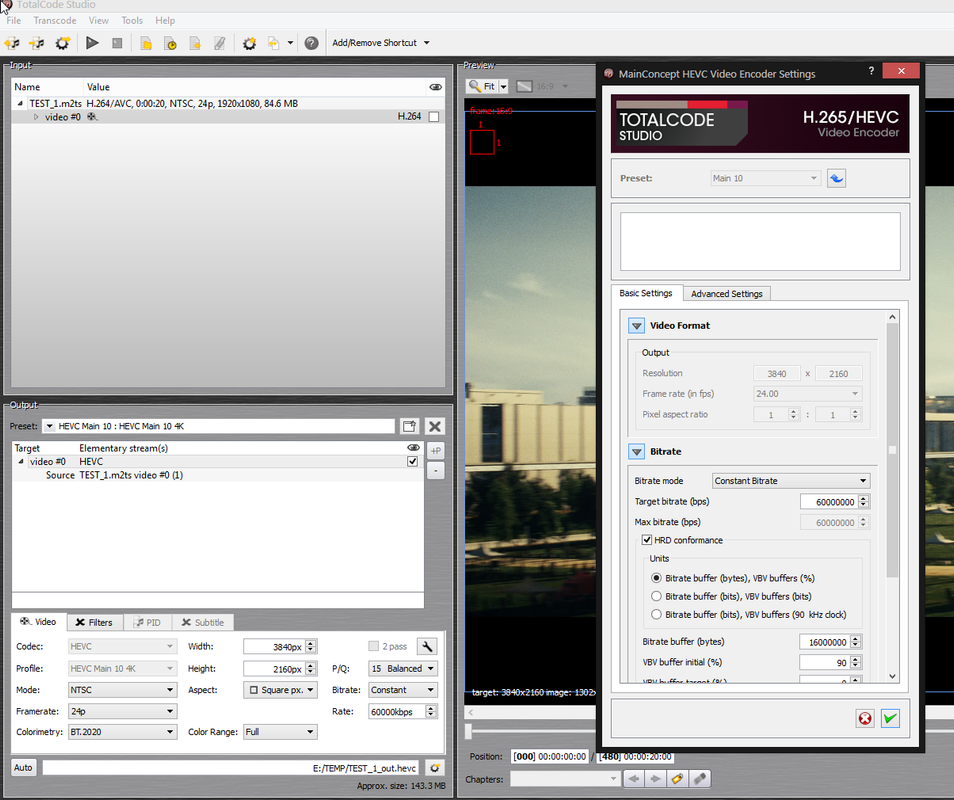Screen dimensions: 954x800
Task: Go to previous chapter arrow
Action: tap(634, 779)
